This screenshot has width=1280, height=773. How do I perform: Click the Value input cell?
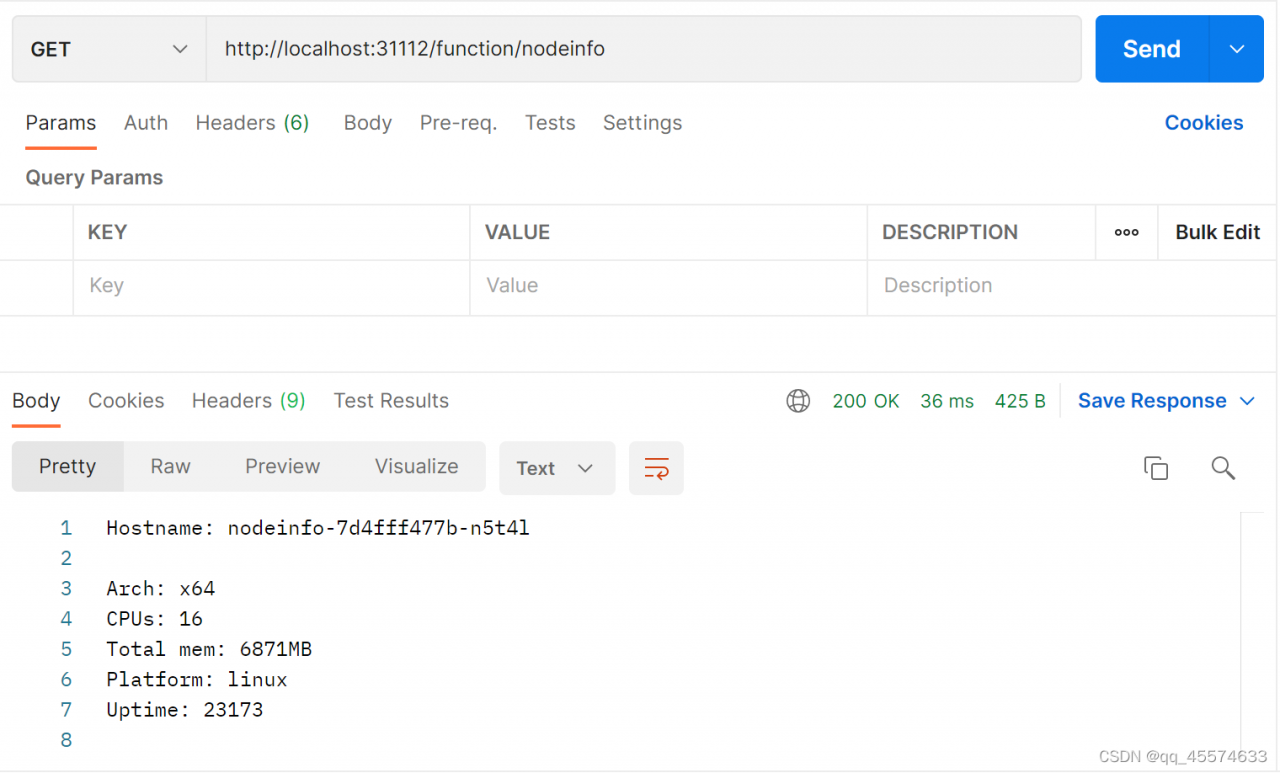(668, 288)
